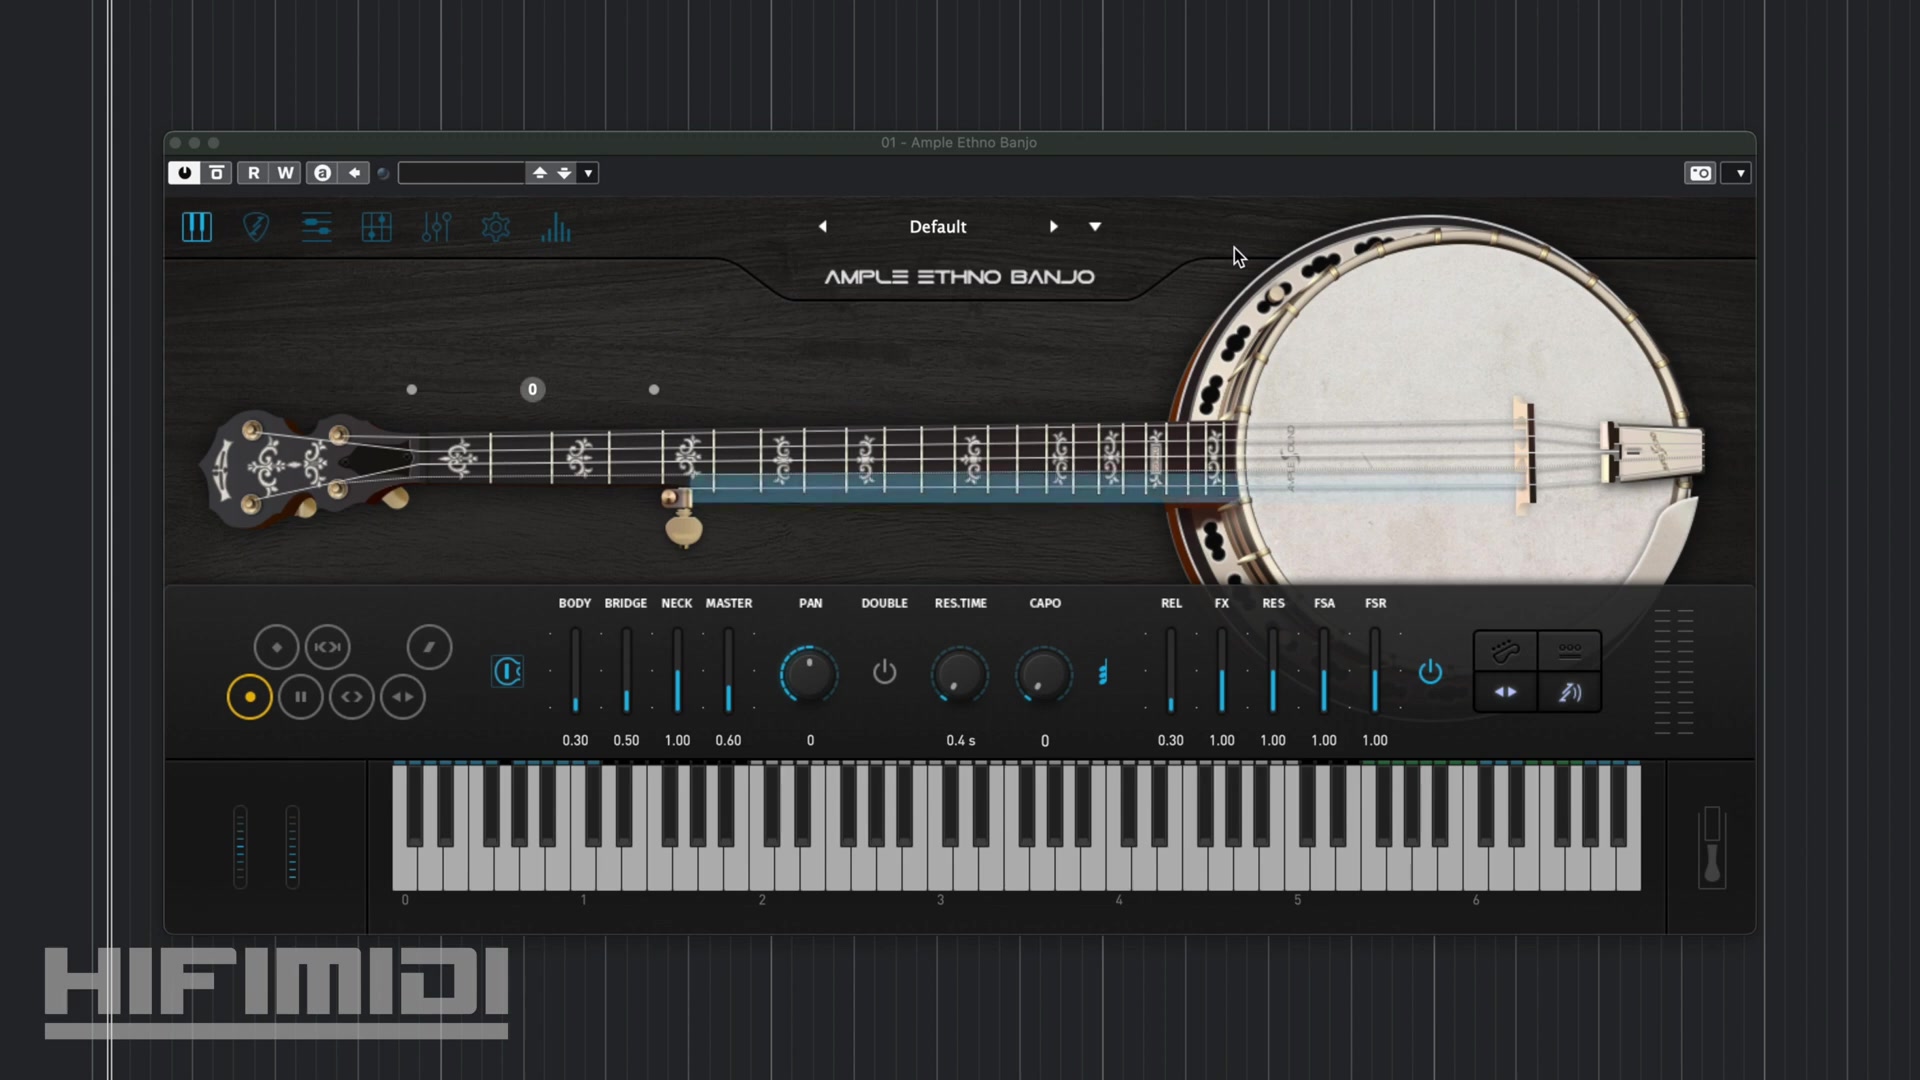Image resolution: width=1920 pixels, height=1080 pixels.
Task: Switch to the Strummer pick icon tab
Action: click(256, 228)
